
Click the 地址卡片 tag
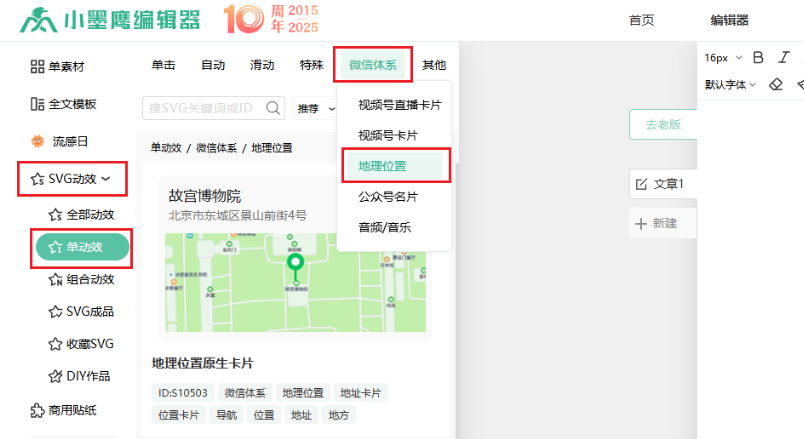coord(361,393)
